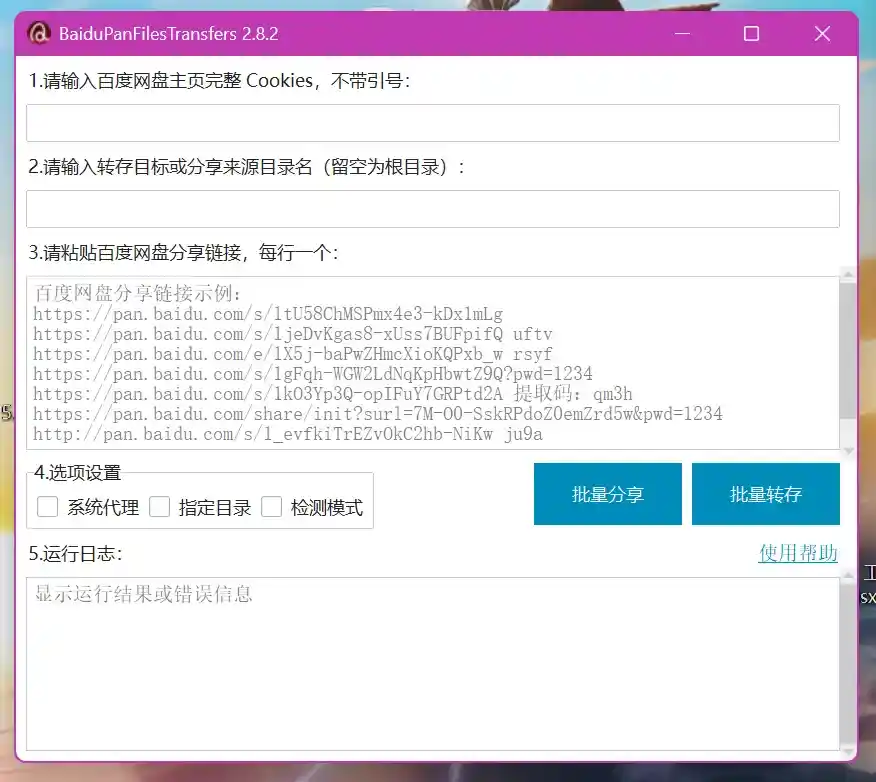Screen dimensions: 876x782
Task: Close the BaiduPanFilesTransfers window
Action: [x=822, y=34]
